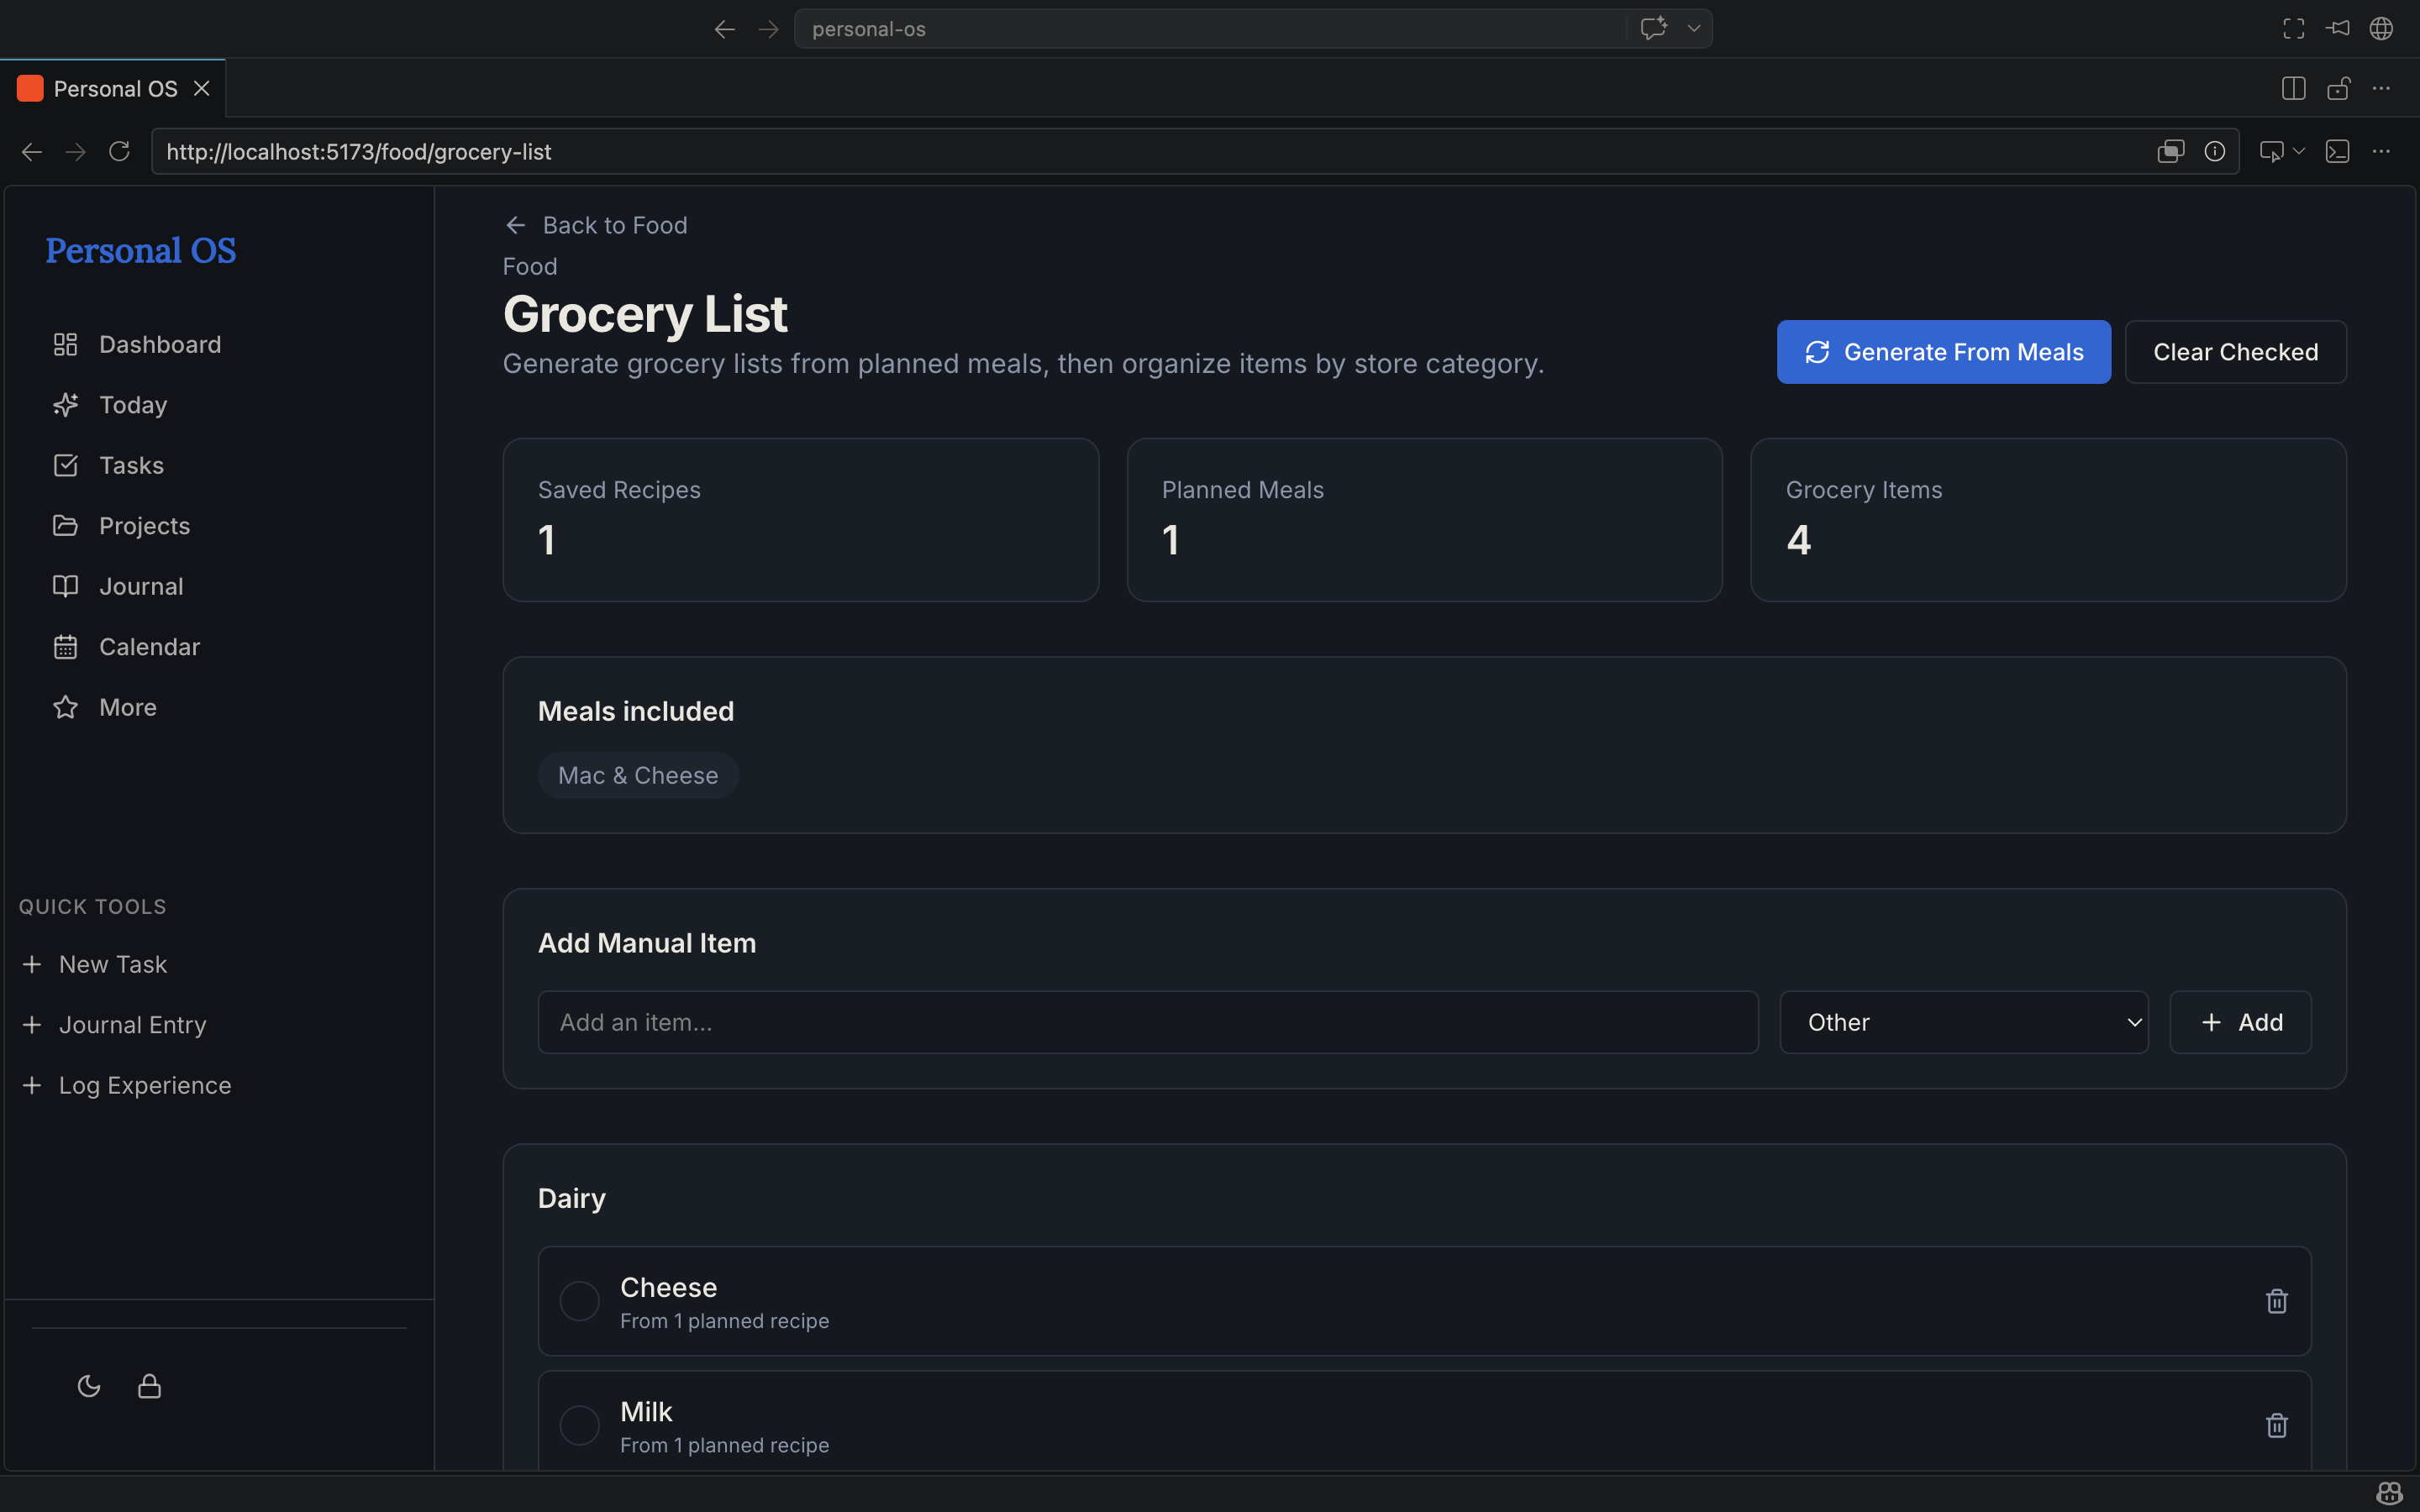2420x1512 pixels.
Task: Click the Add an item input field
Action: (1148, 1022)
